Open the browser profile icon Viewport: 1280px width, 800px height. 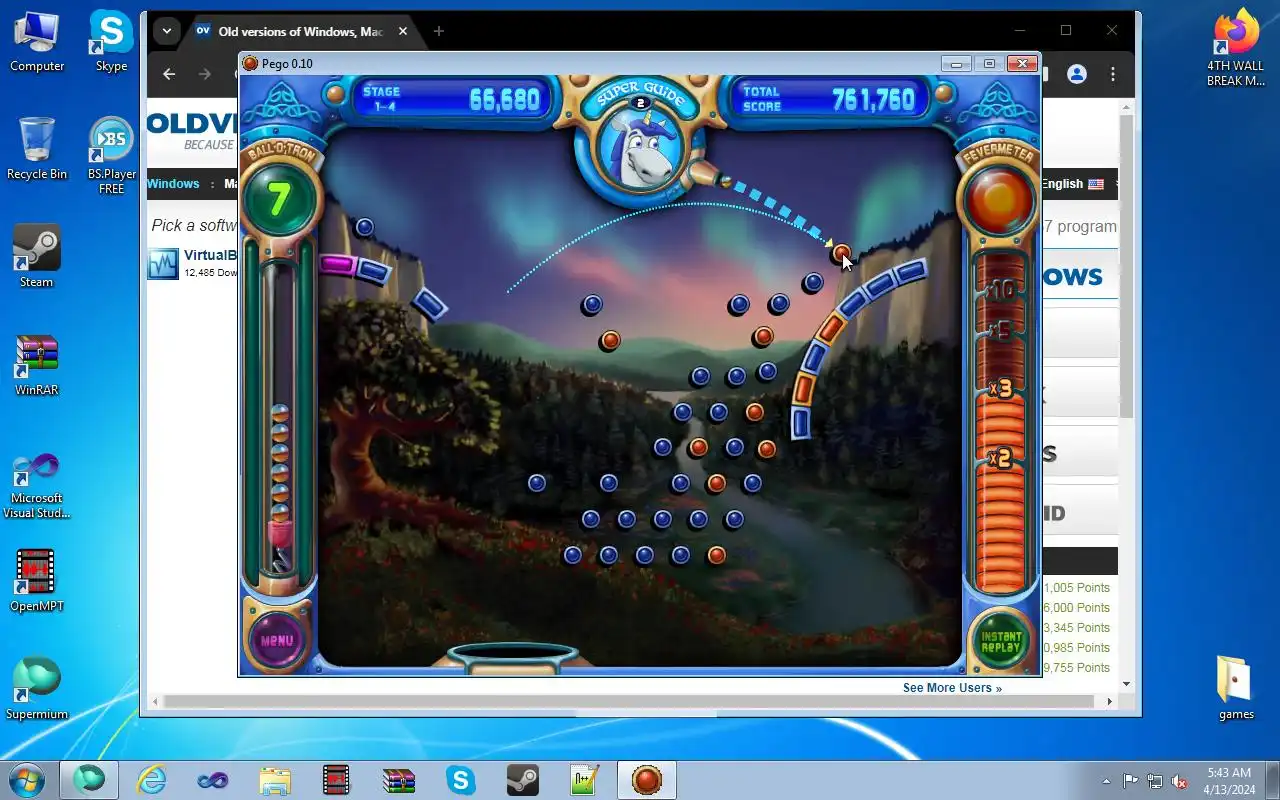point(1077,74)
